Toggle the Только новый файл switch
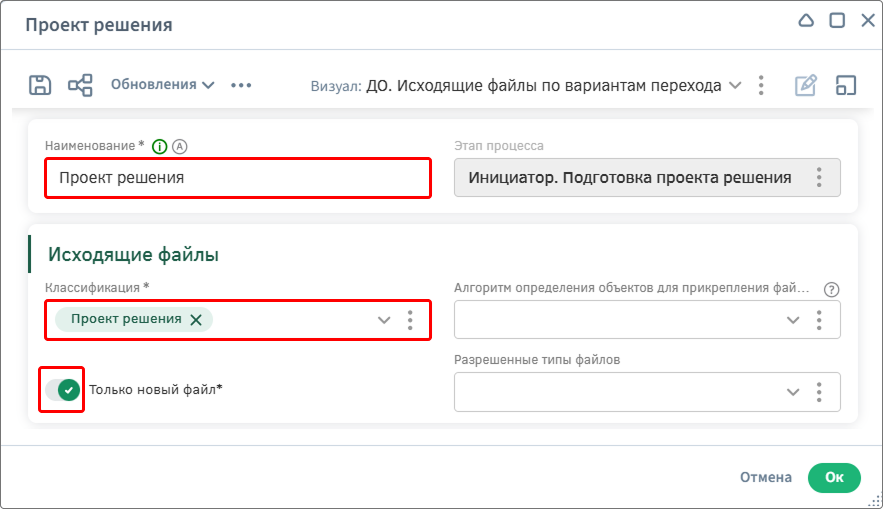 61,390
